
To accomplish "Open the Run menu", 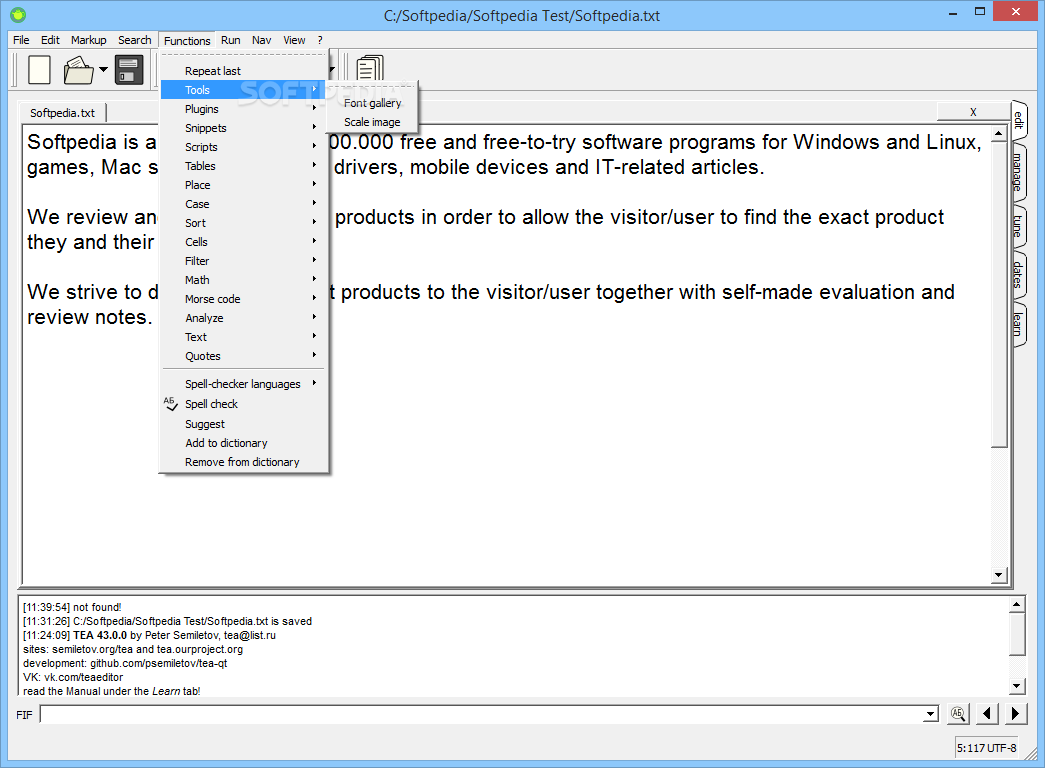I will tap(231, 40).
